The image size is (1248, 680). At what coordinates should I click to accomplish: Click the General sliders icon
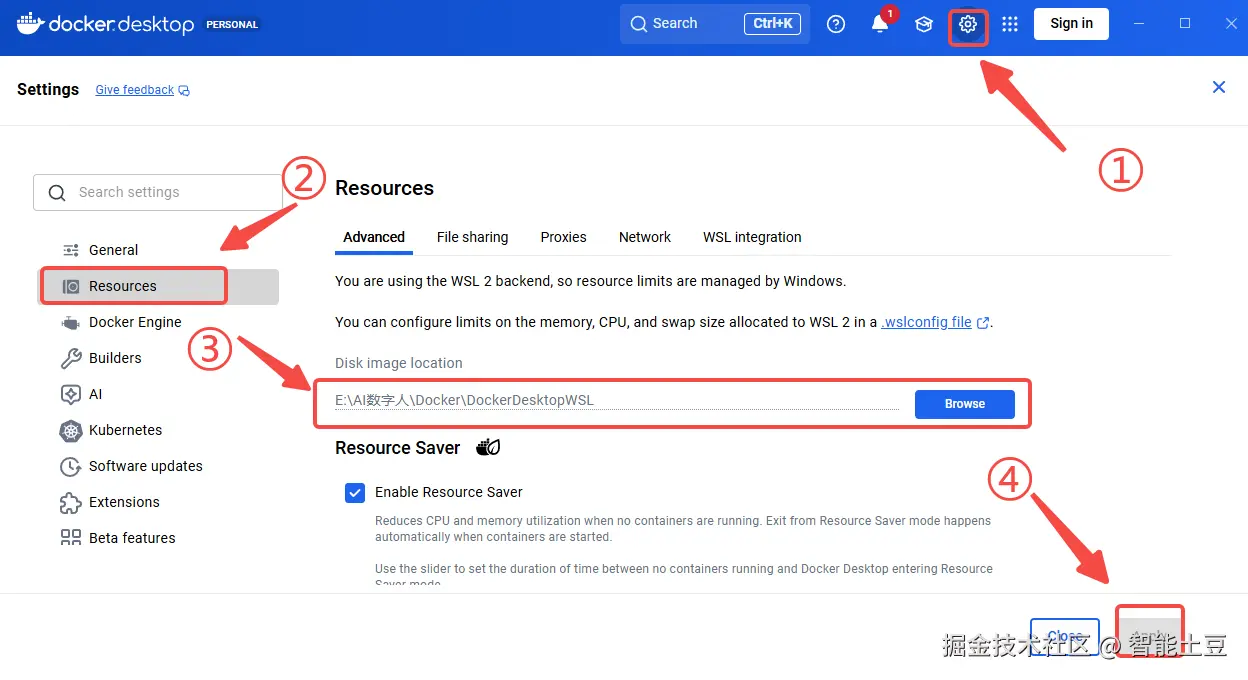click(71, 250)
